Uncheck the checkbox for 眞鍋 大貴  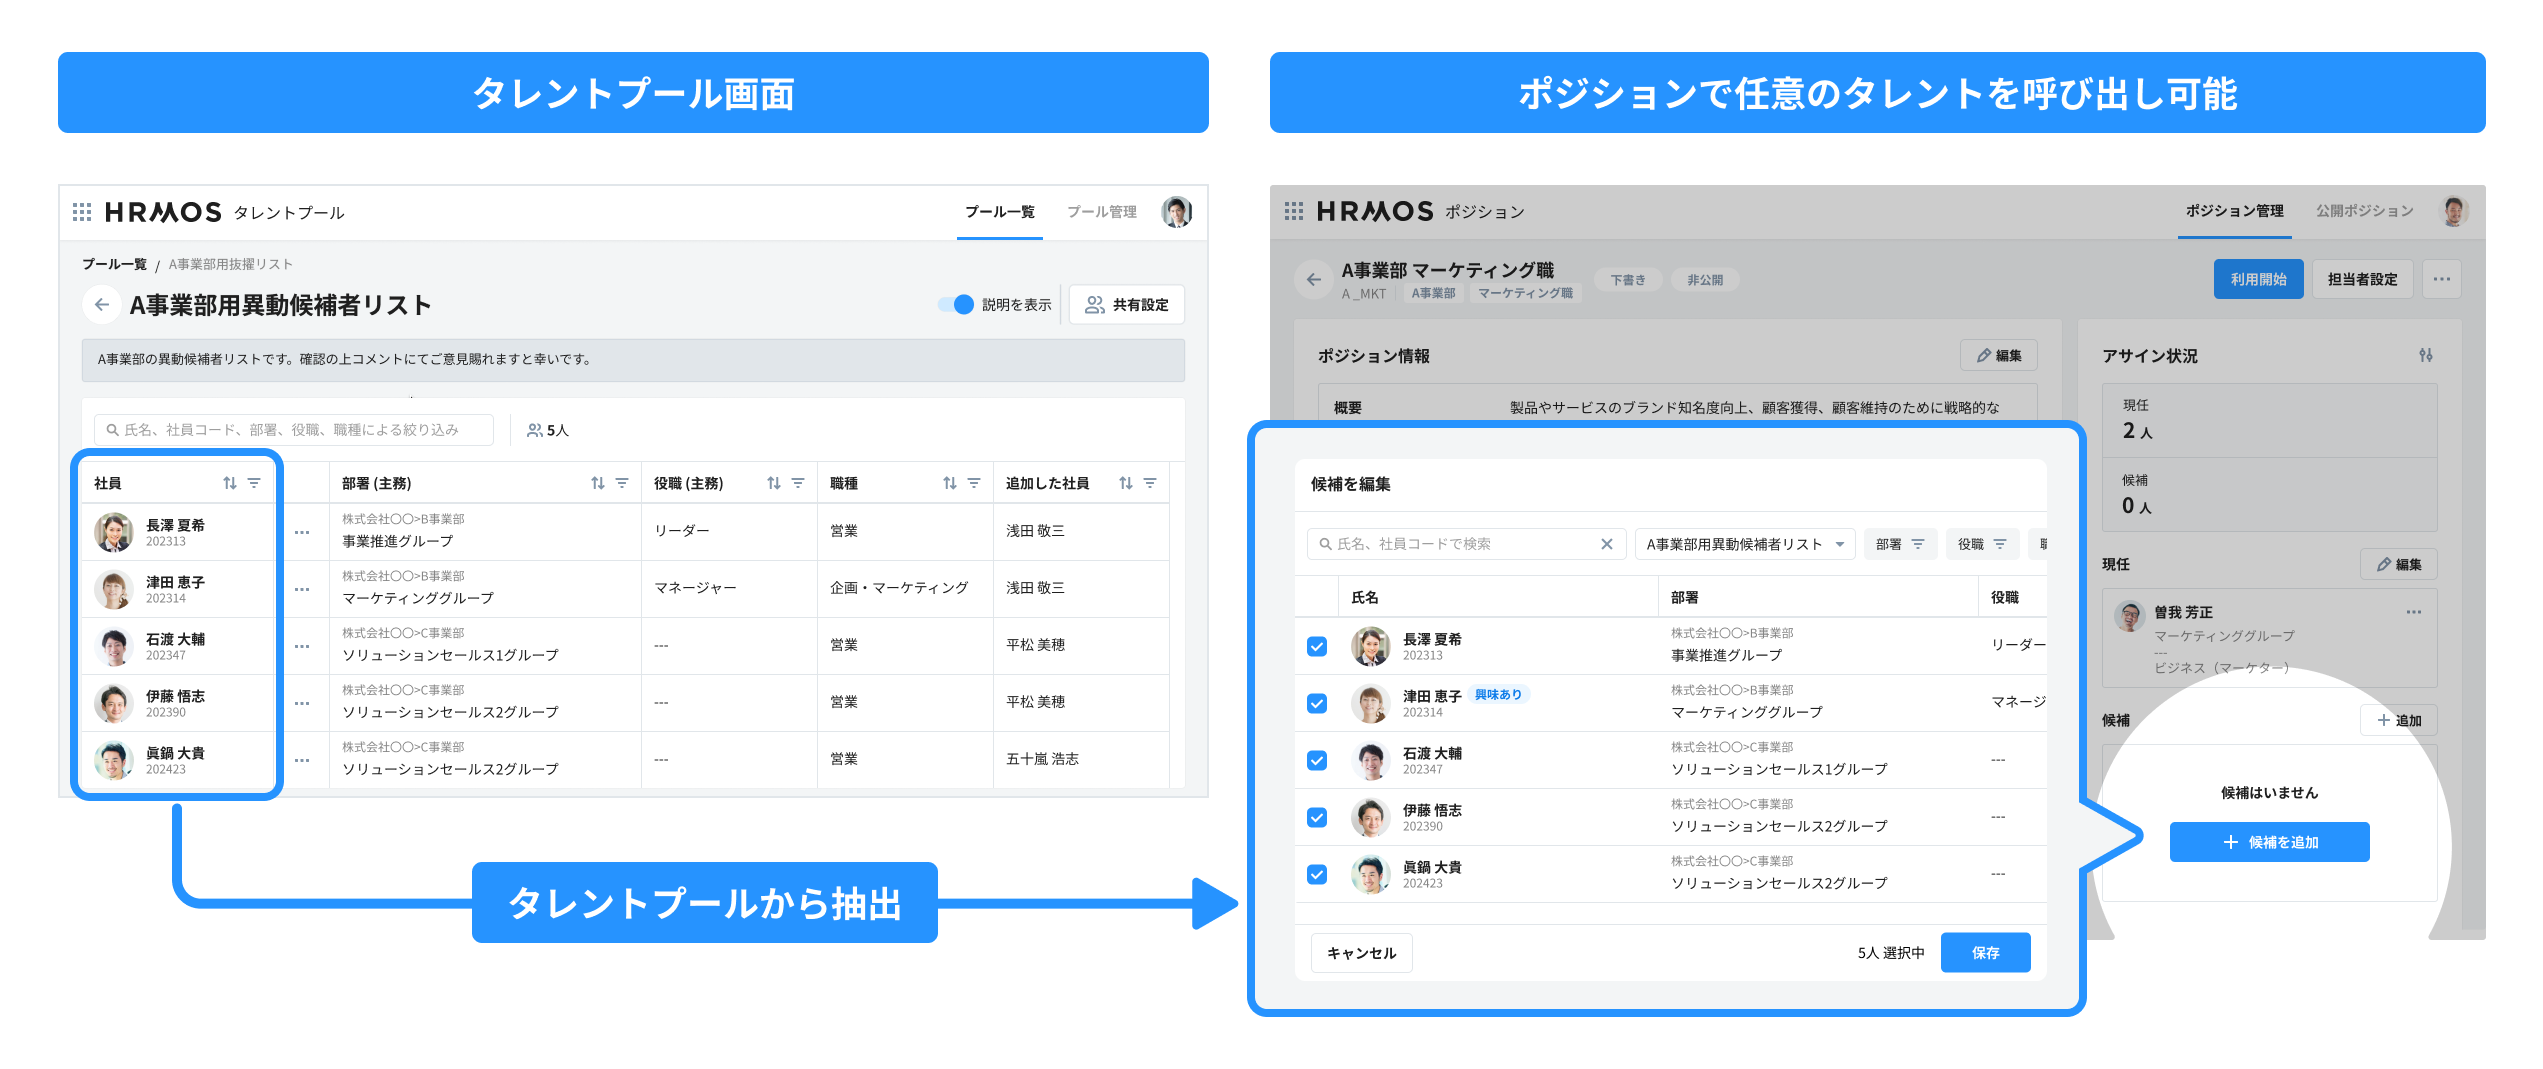[x=1317, y=874]
